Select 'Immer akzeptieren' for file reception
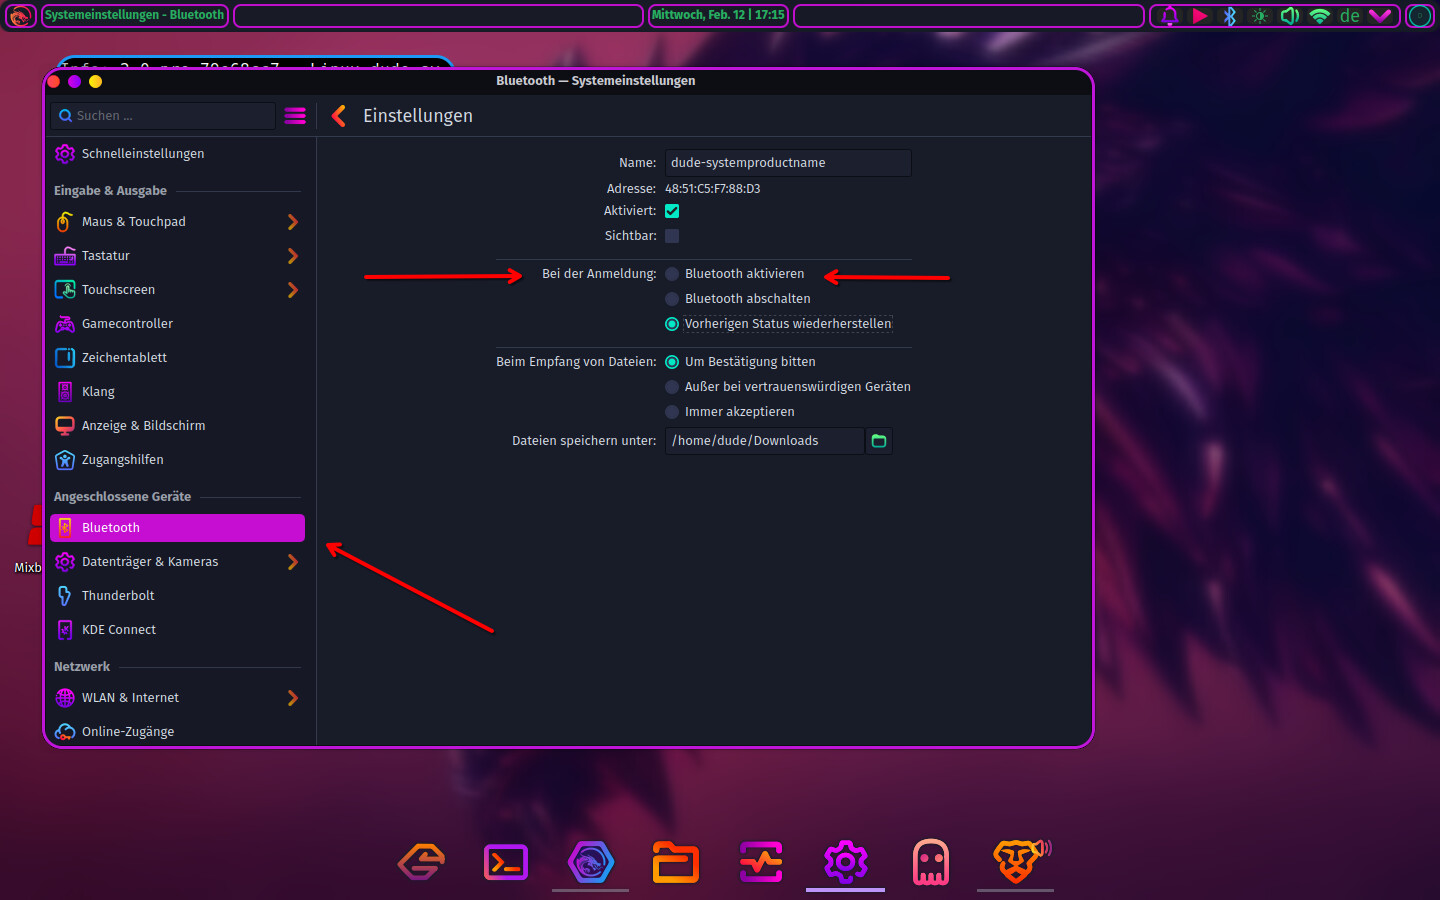 click(730, 412)
